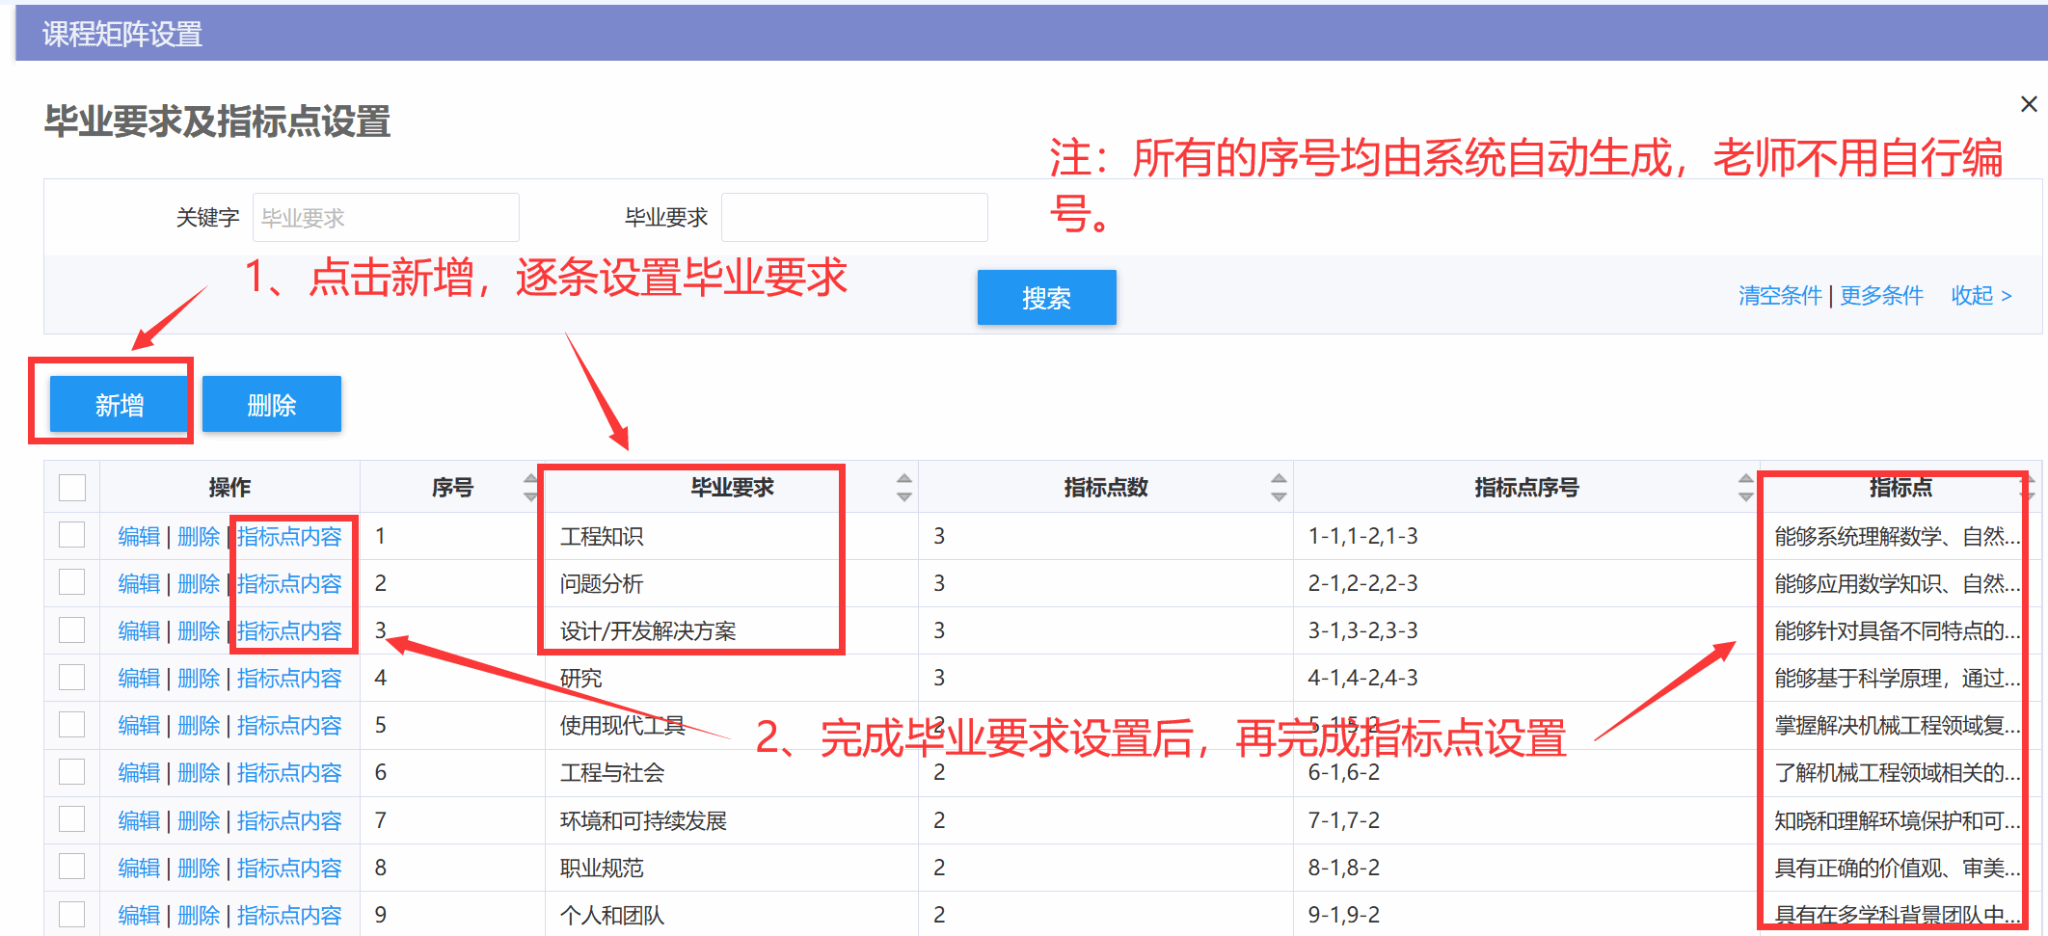This screenshot has height=936, width=2048.
Task: Open 编辑 for 问题分析 row
Action: [x=139, y=583]
